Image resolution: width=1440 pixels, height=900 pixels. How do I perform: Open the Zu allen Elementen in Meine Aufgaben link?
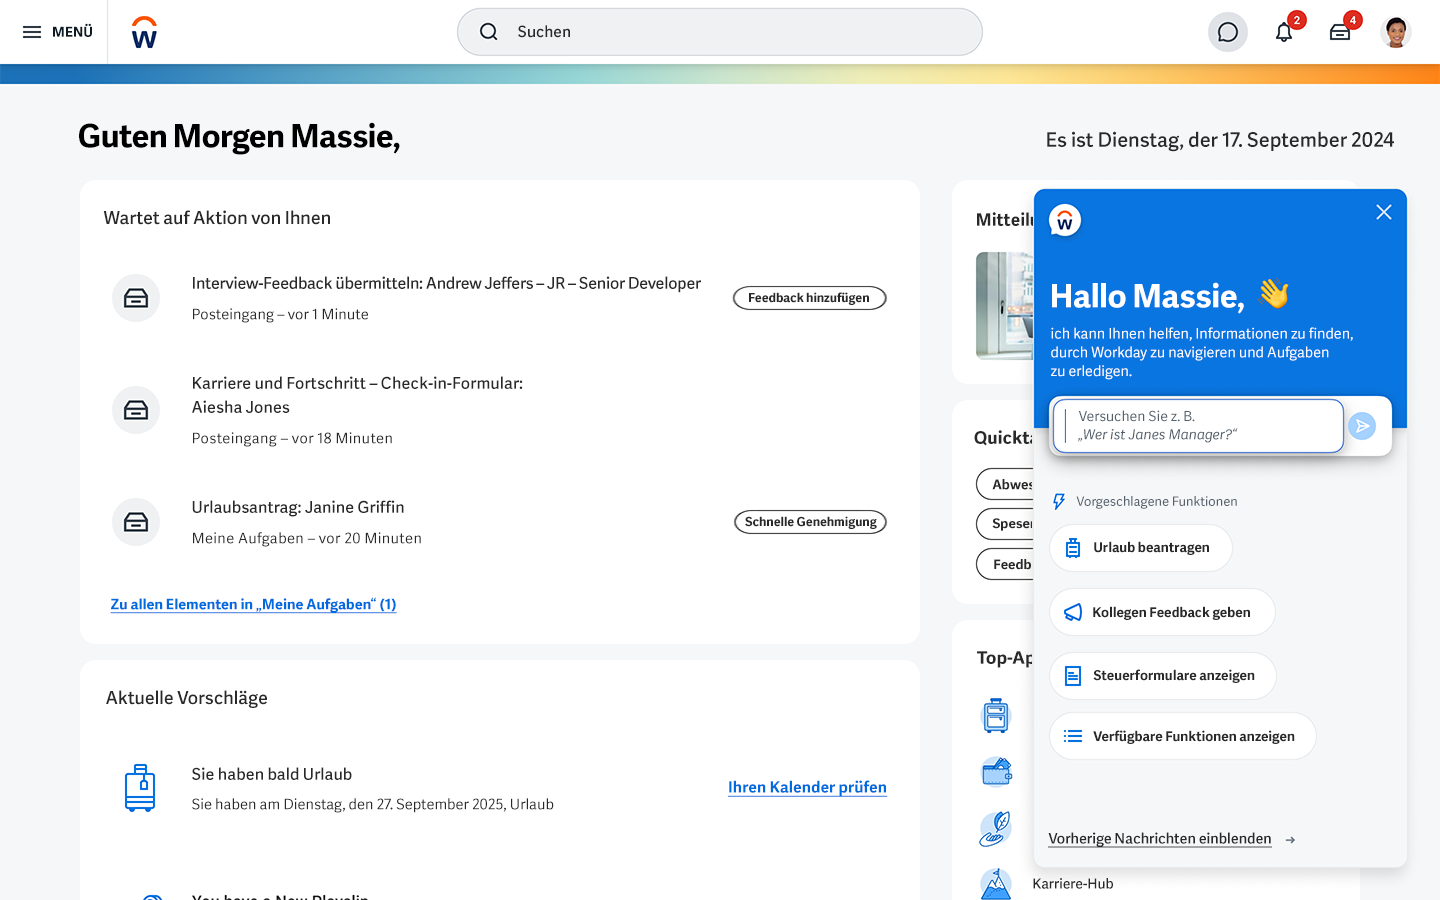coord(253,604)
